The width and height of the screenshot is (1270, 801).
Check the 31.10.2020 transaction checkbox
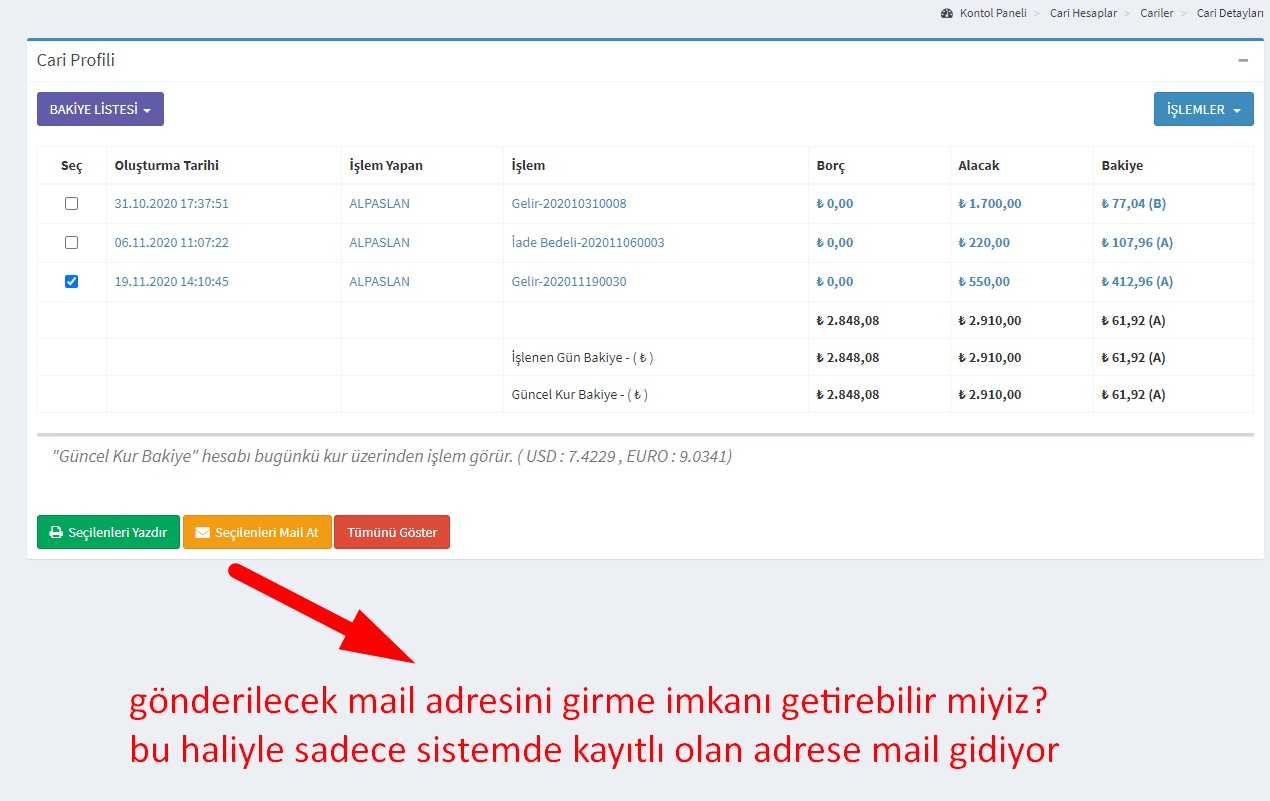tap(71, 203)
